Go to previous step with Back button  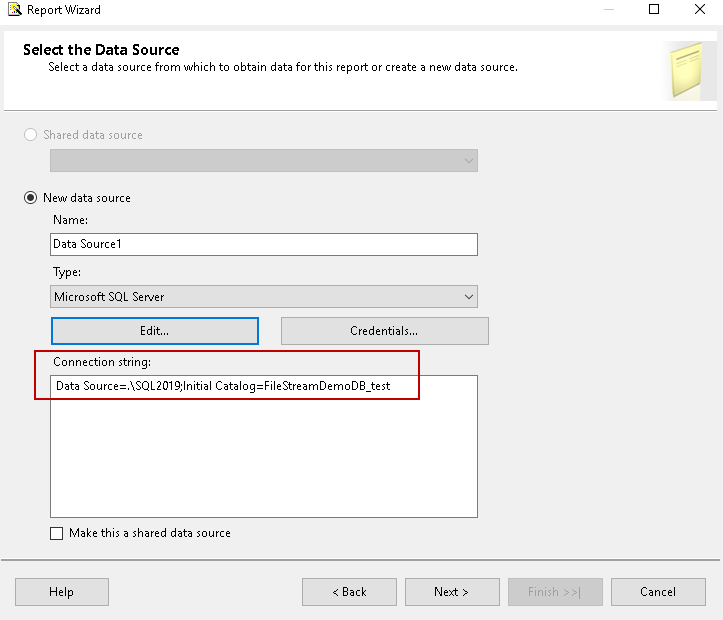(349, 592)
